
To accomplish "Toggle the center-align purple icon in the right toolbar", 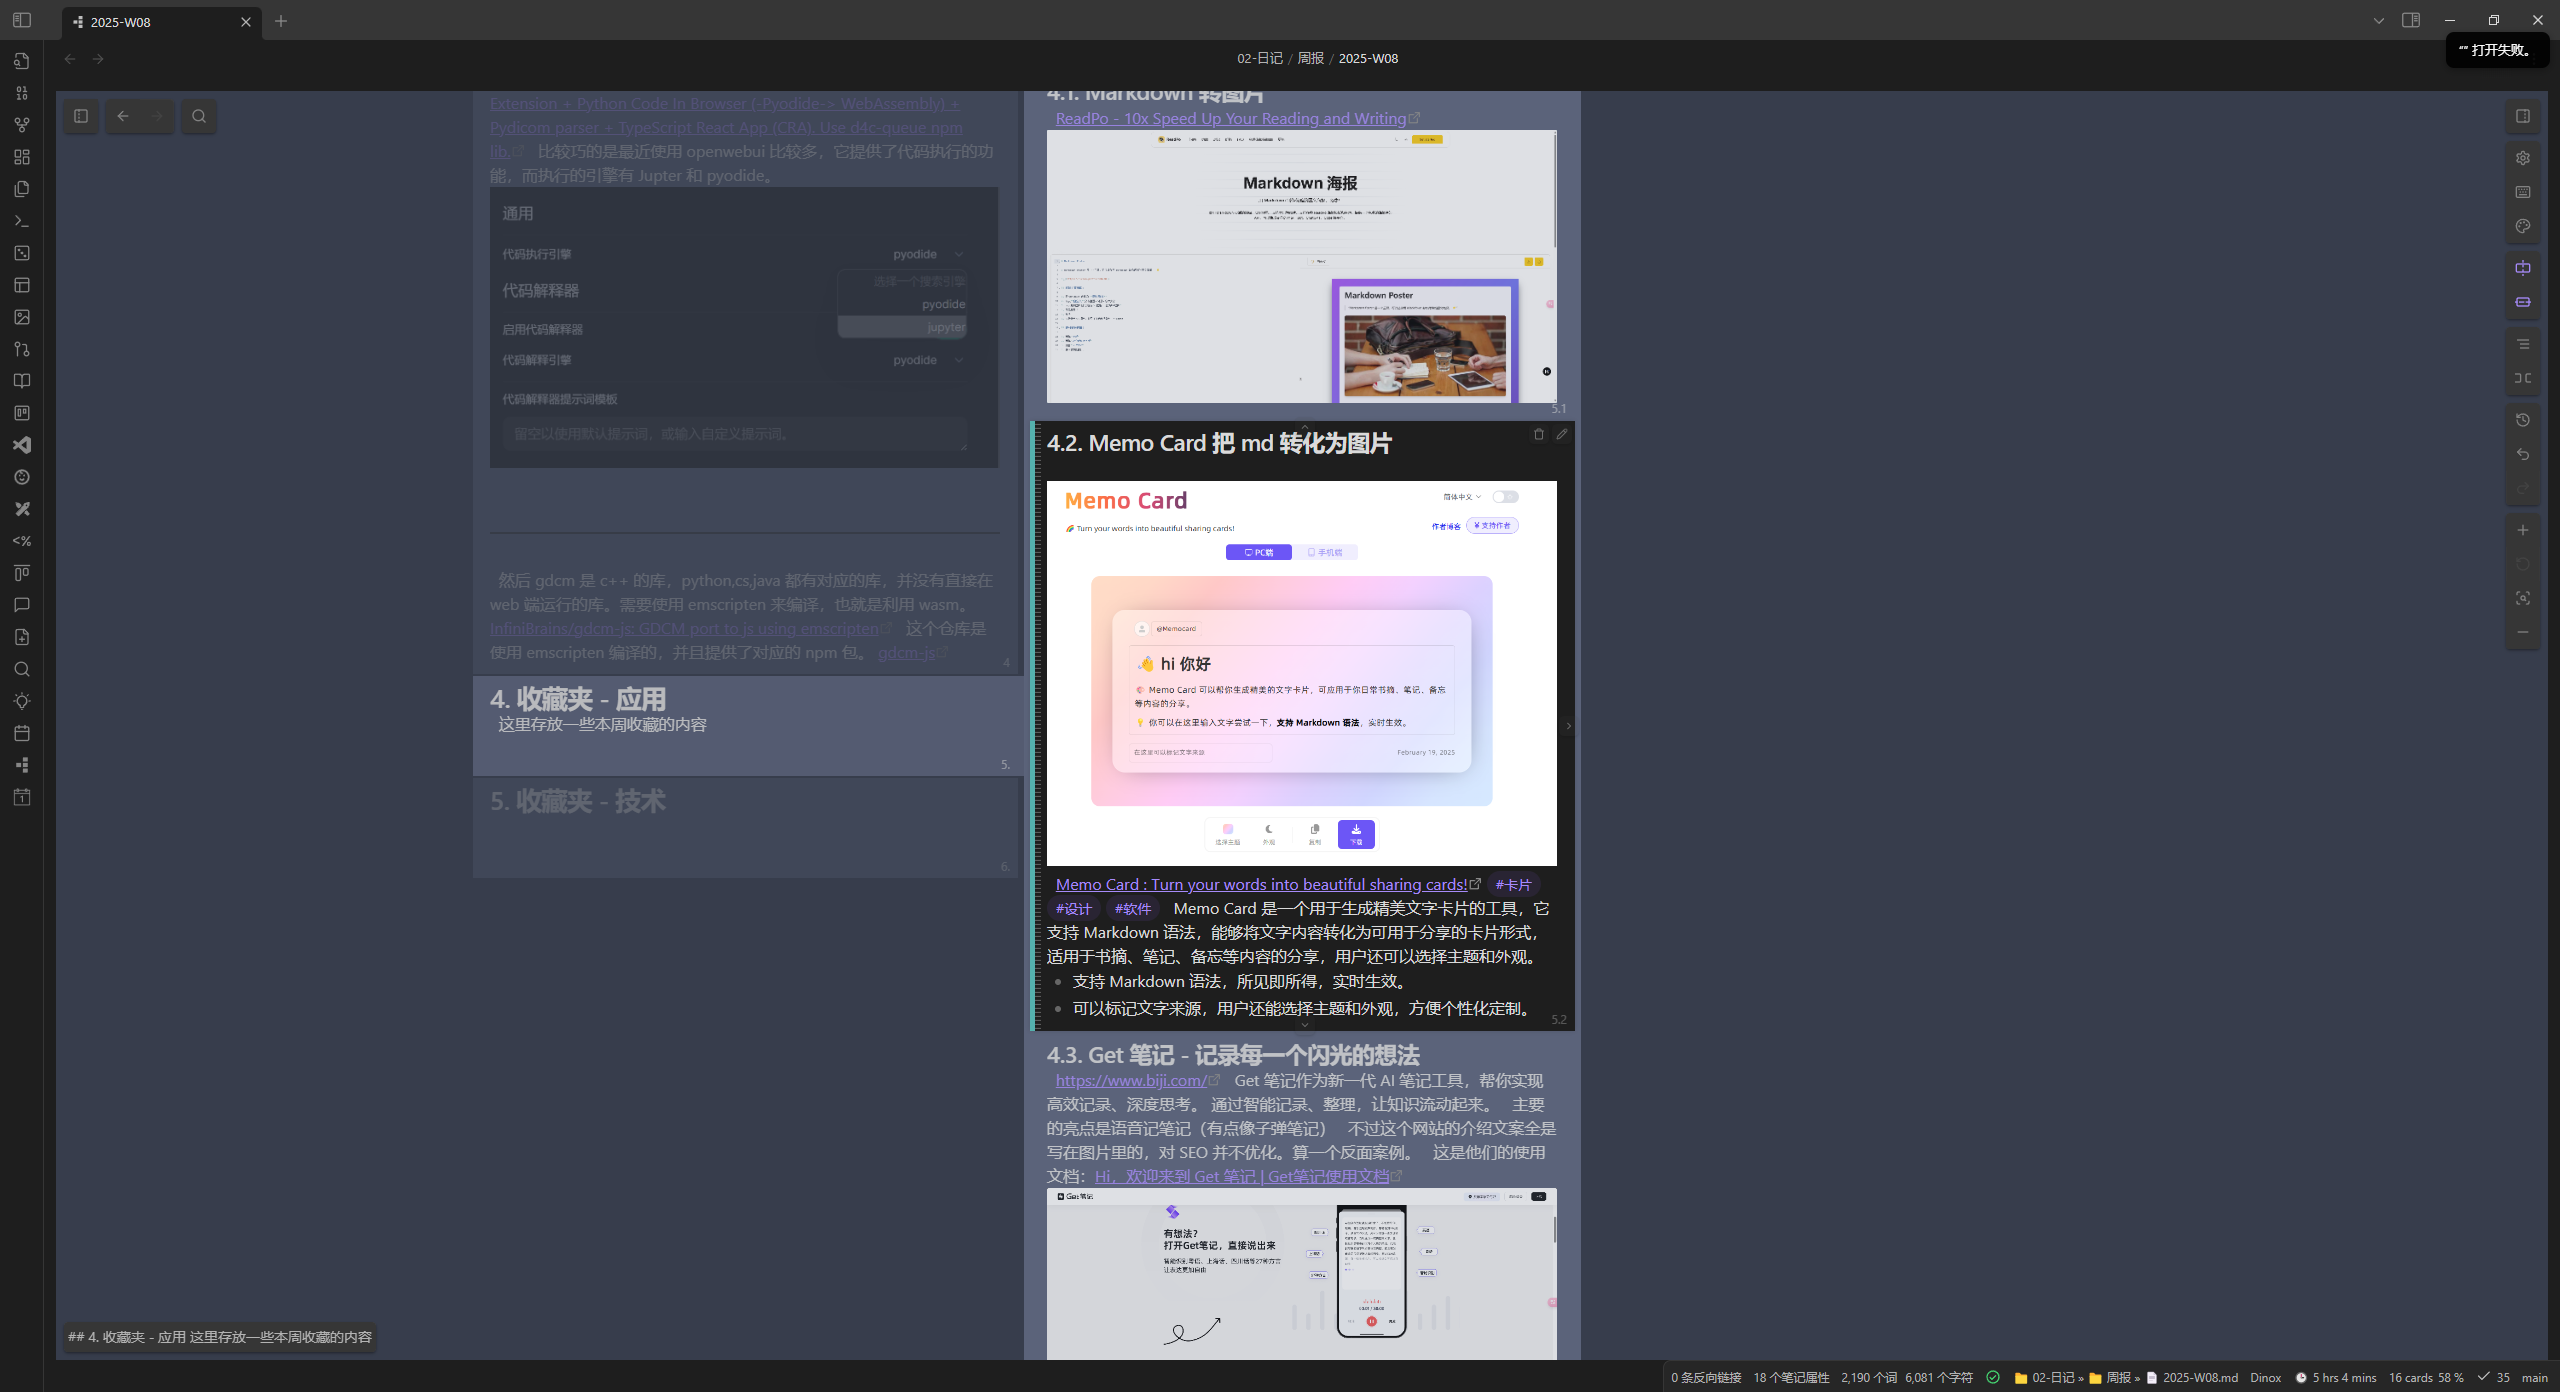I will tap(2523, 268).
